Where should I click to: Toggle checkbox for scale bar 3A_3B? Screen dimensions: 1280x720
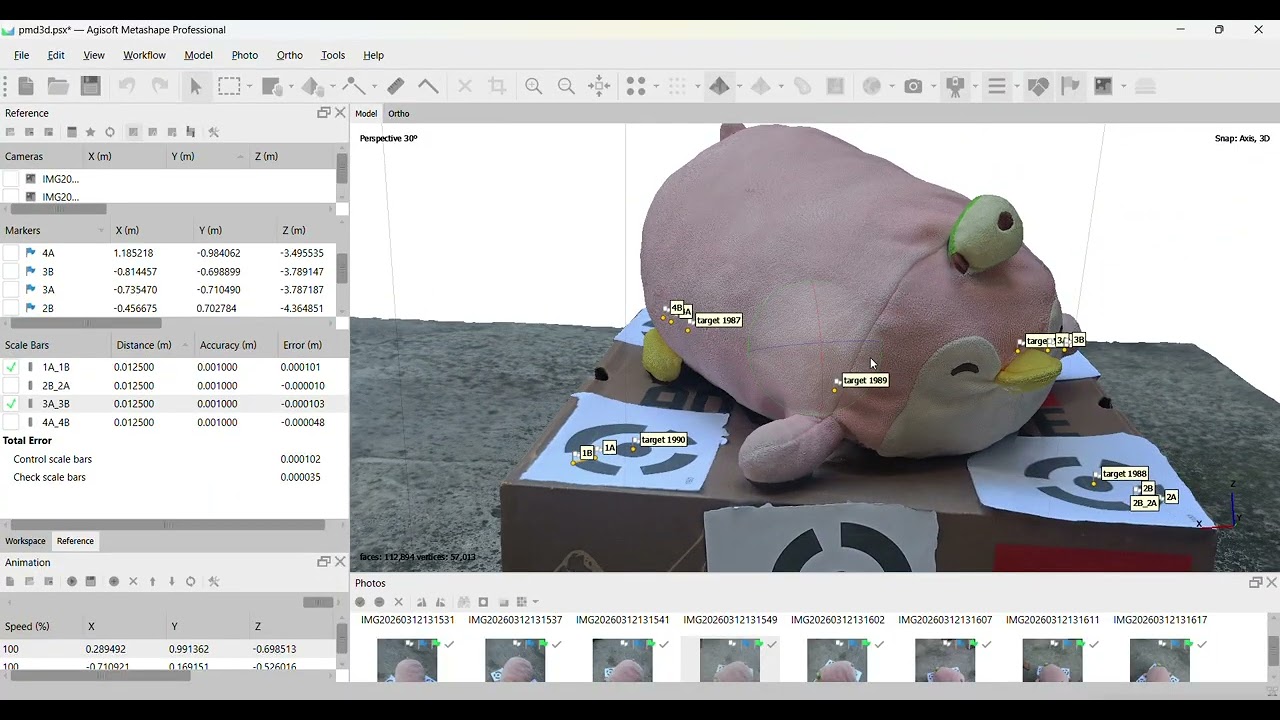(x=11, y=404)
